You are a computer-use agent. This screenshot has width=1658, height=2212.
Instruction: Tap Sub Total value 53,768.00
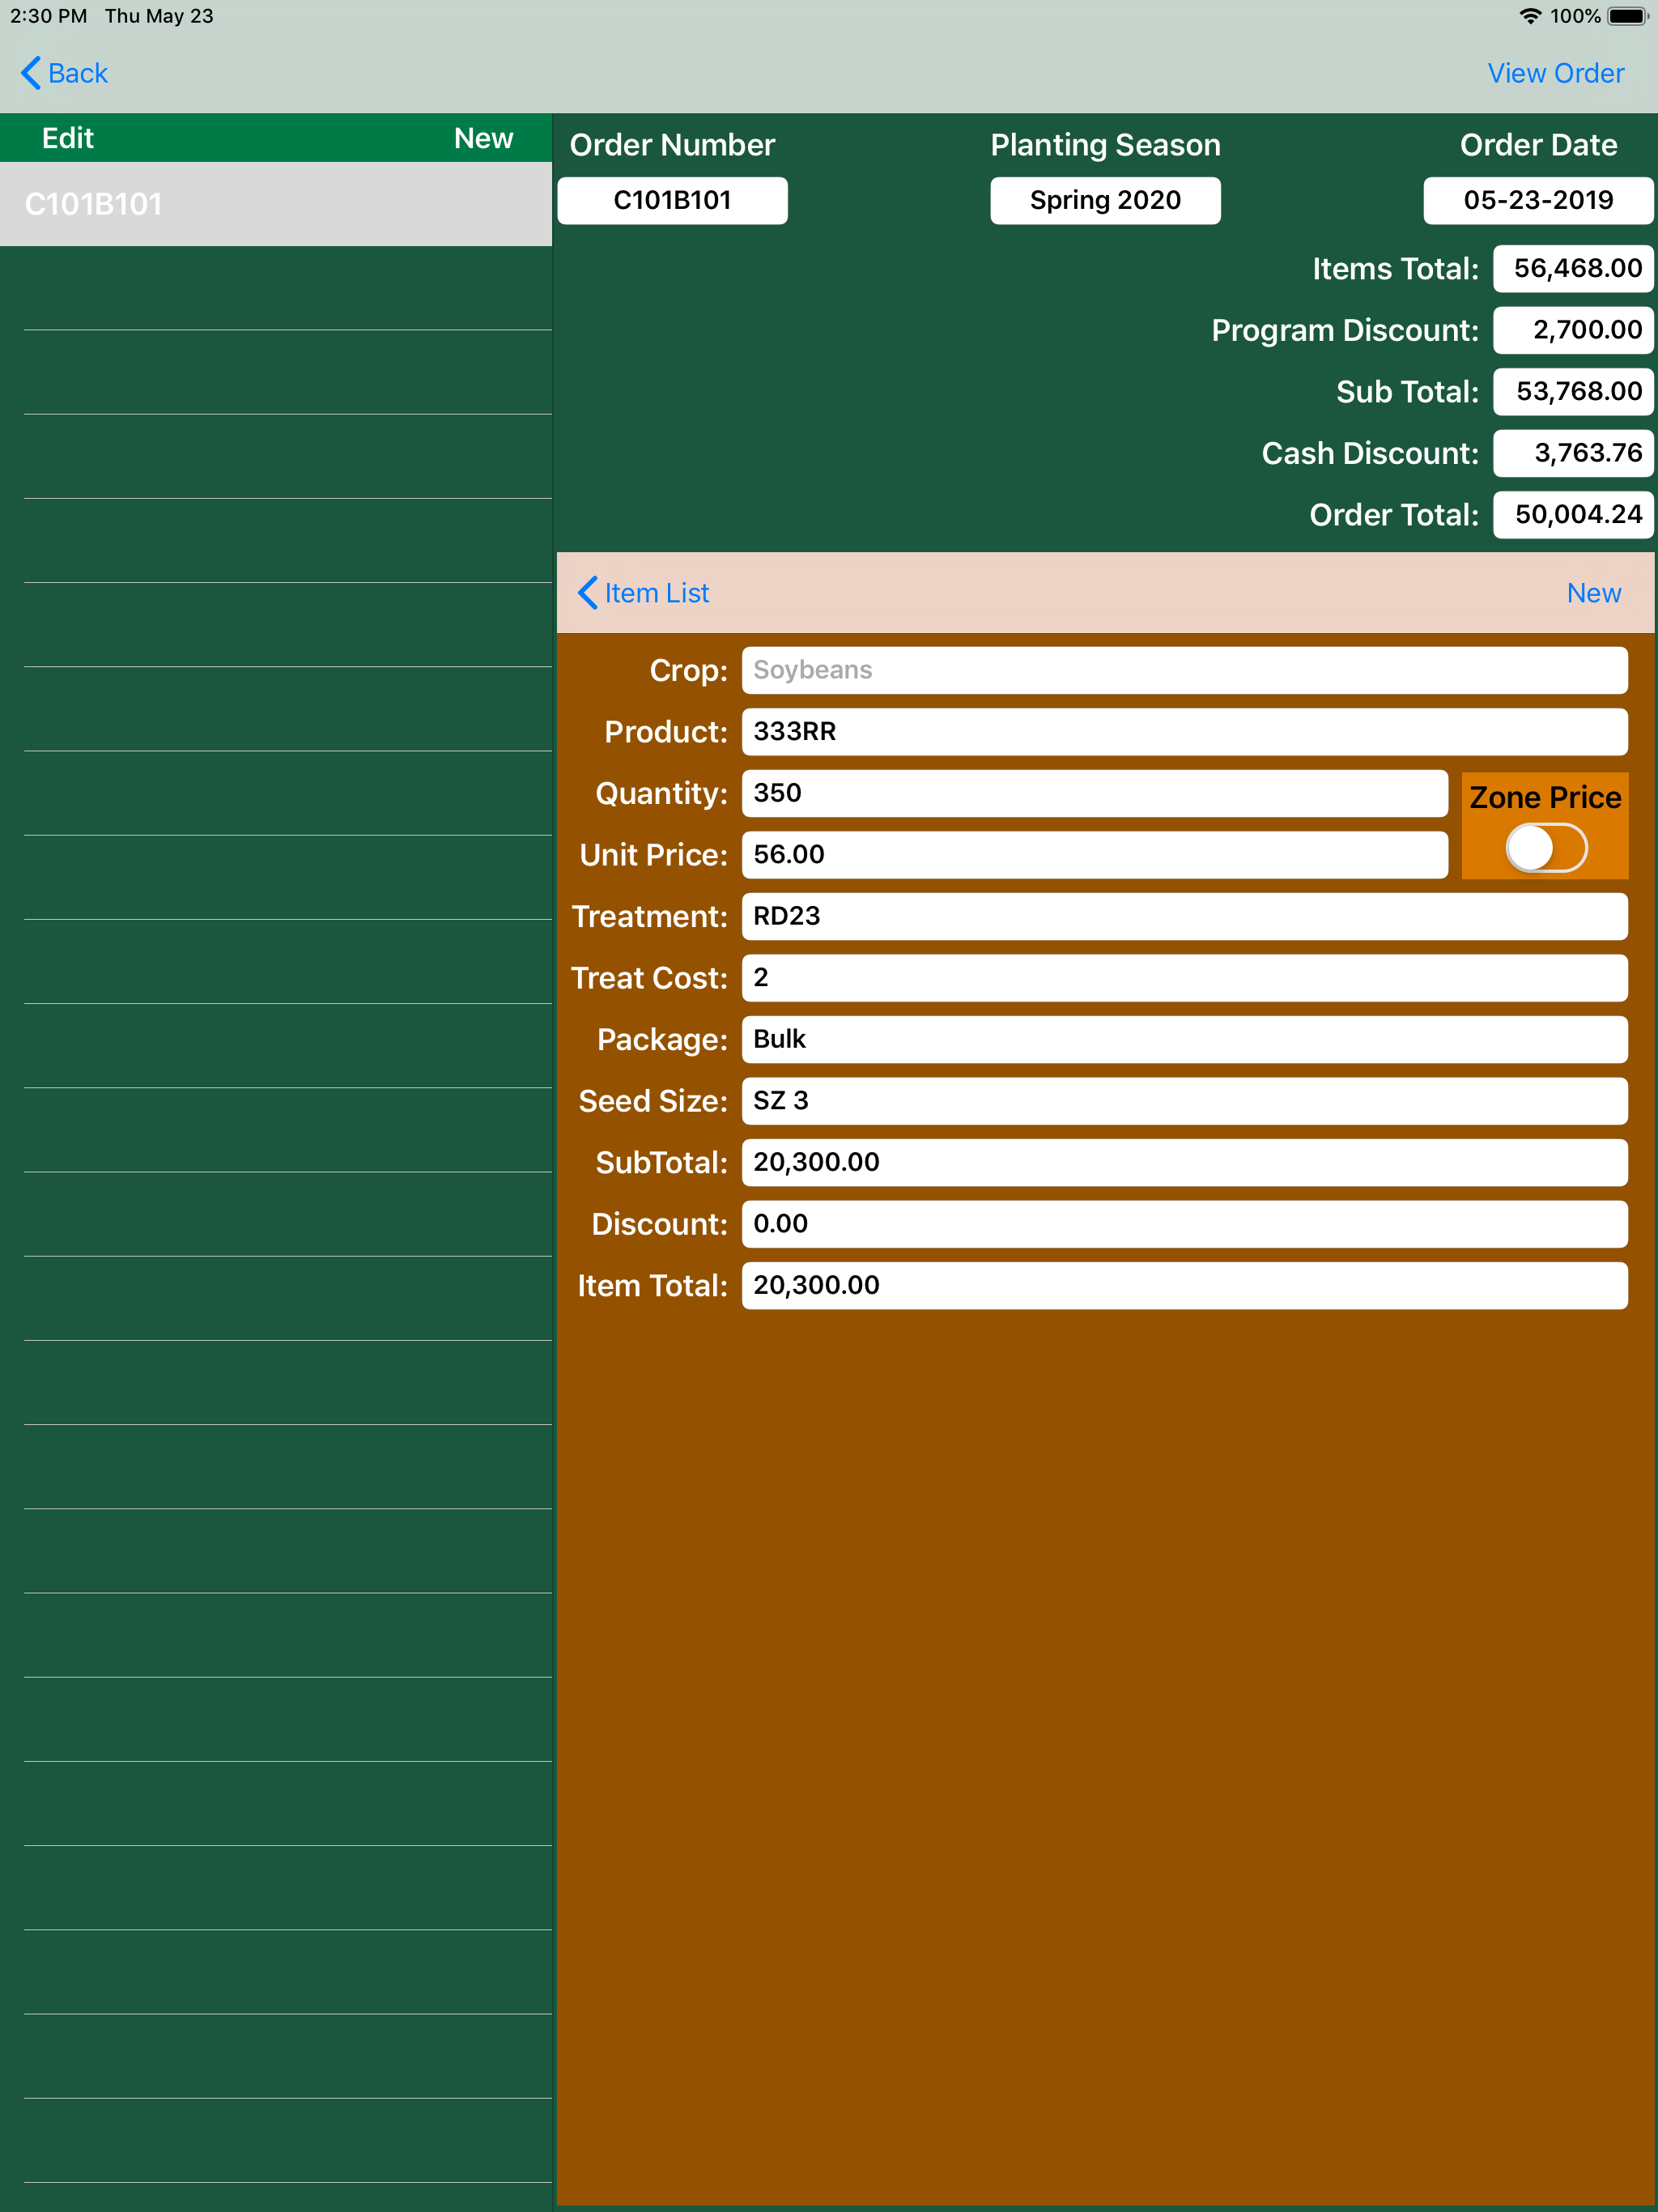pyautogui.click(x=1573, y=391)
